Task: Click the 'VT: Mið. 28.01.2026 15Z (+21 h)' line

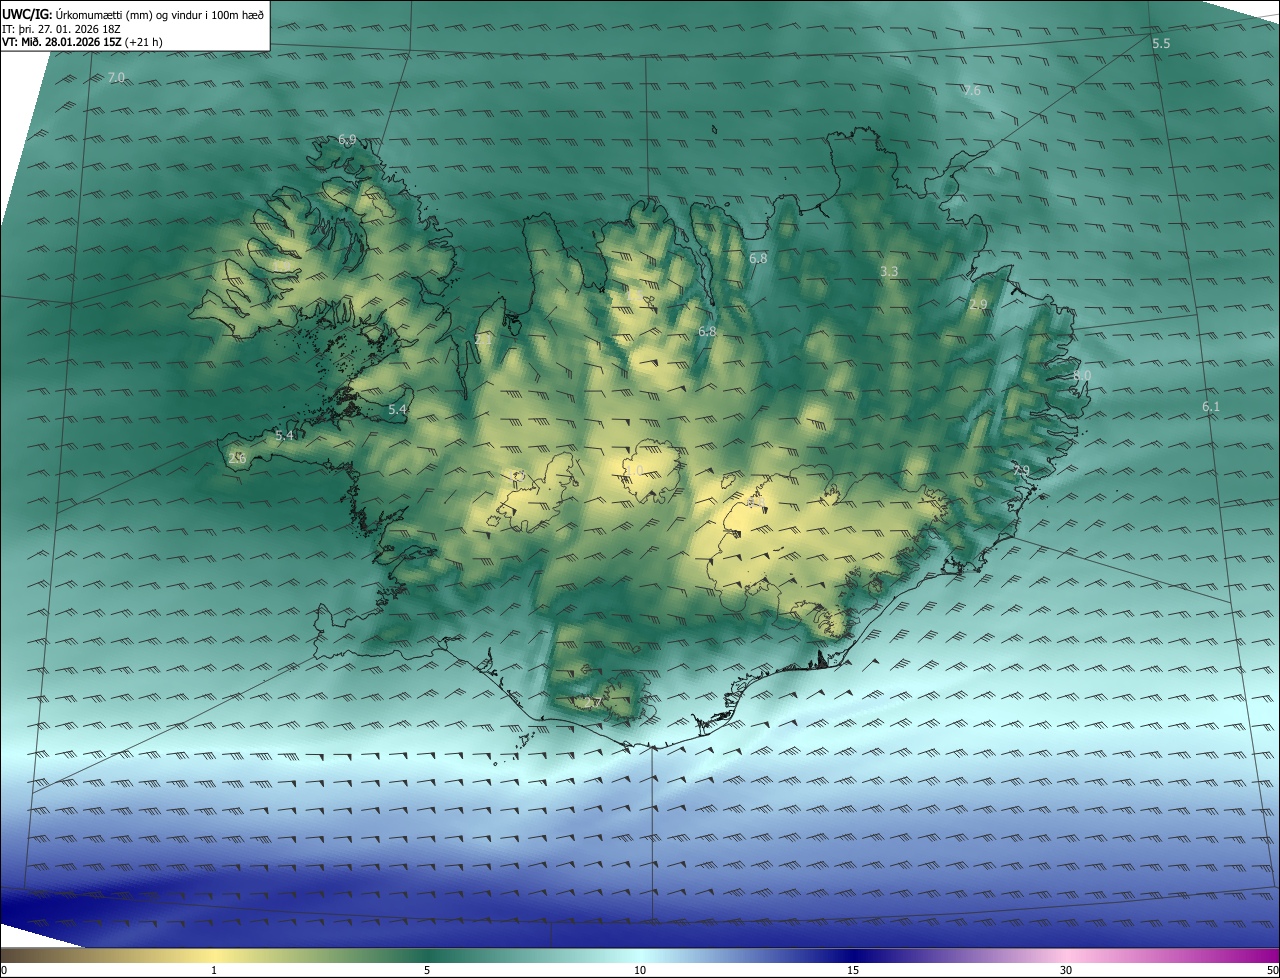Action: click(82, 43)
